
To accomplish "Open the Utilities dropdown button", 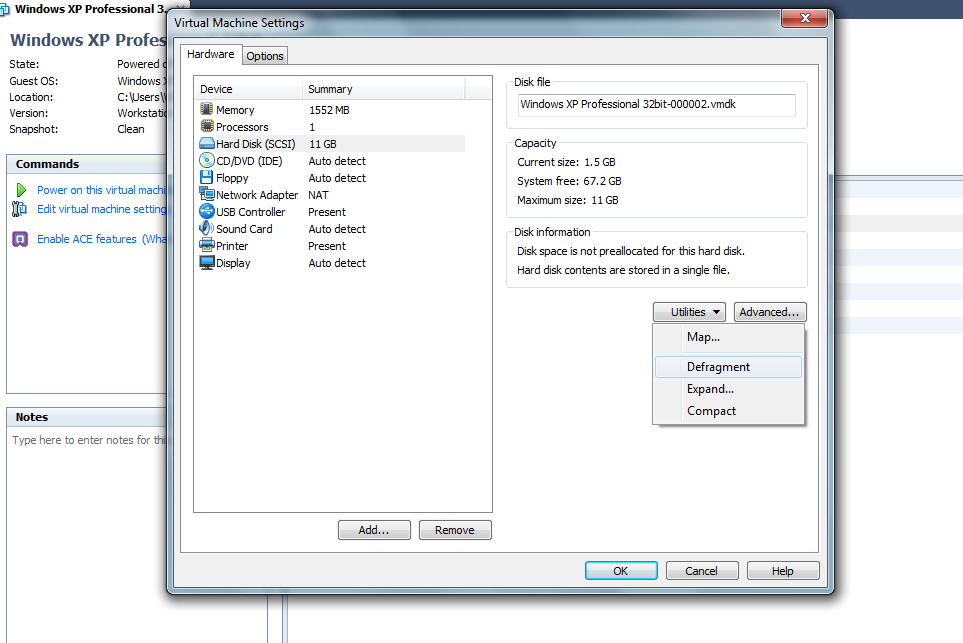I will click(x=689, y=312).
